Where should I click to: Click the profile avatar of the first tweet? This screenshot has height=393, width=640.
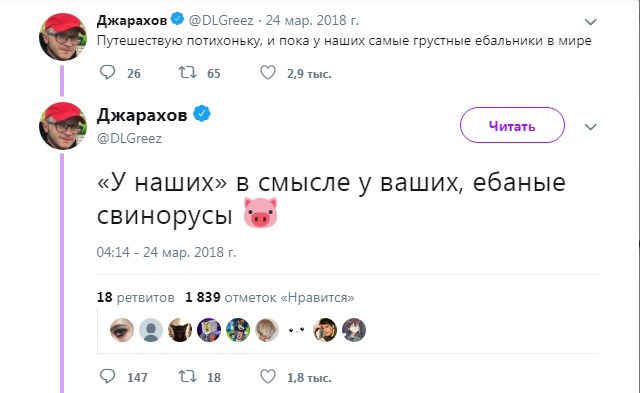(63, 36)
